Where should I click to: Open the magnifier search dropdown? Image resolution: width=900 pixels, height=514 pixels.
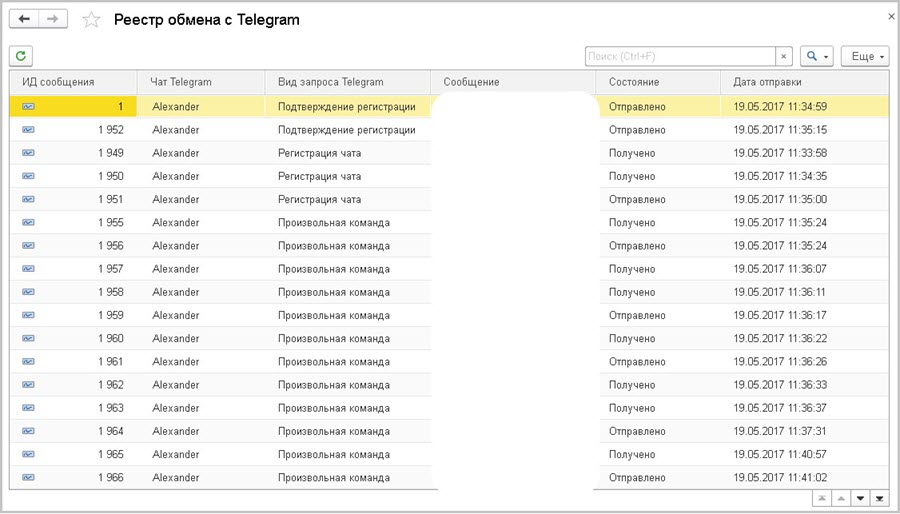[x=818, y=57]
